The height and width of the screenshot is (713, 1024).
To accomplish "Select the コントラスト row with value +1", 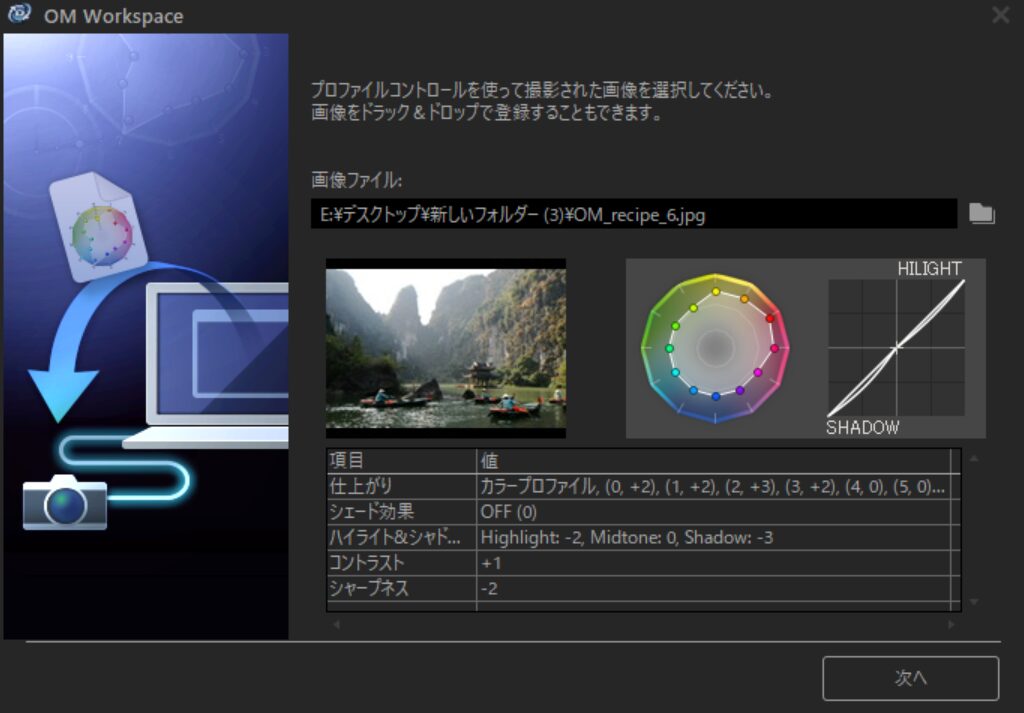I will coord(638,563).
